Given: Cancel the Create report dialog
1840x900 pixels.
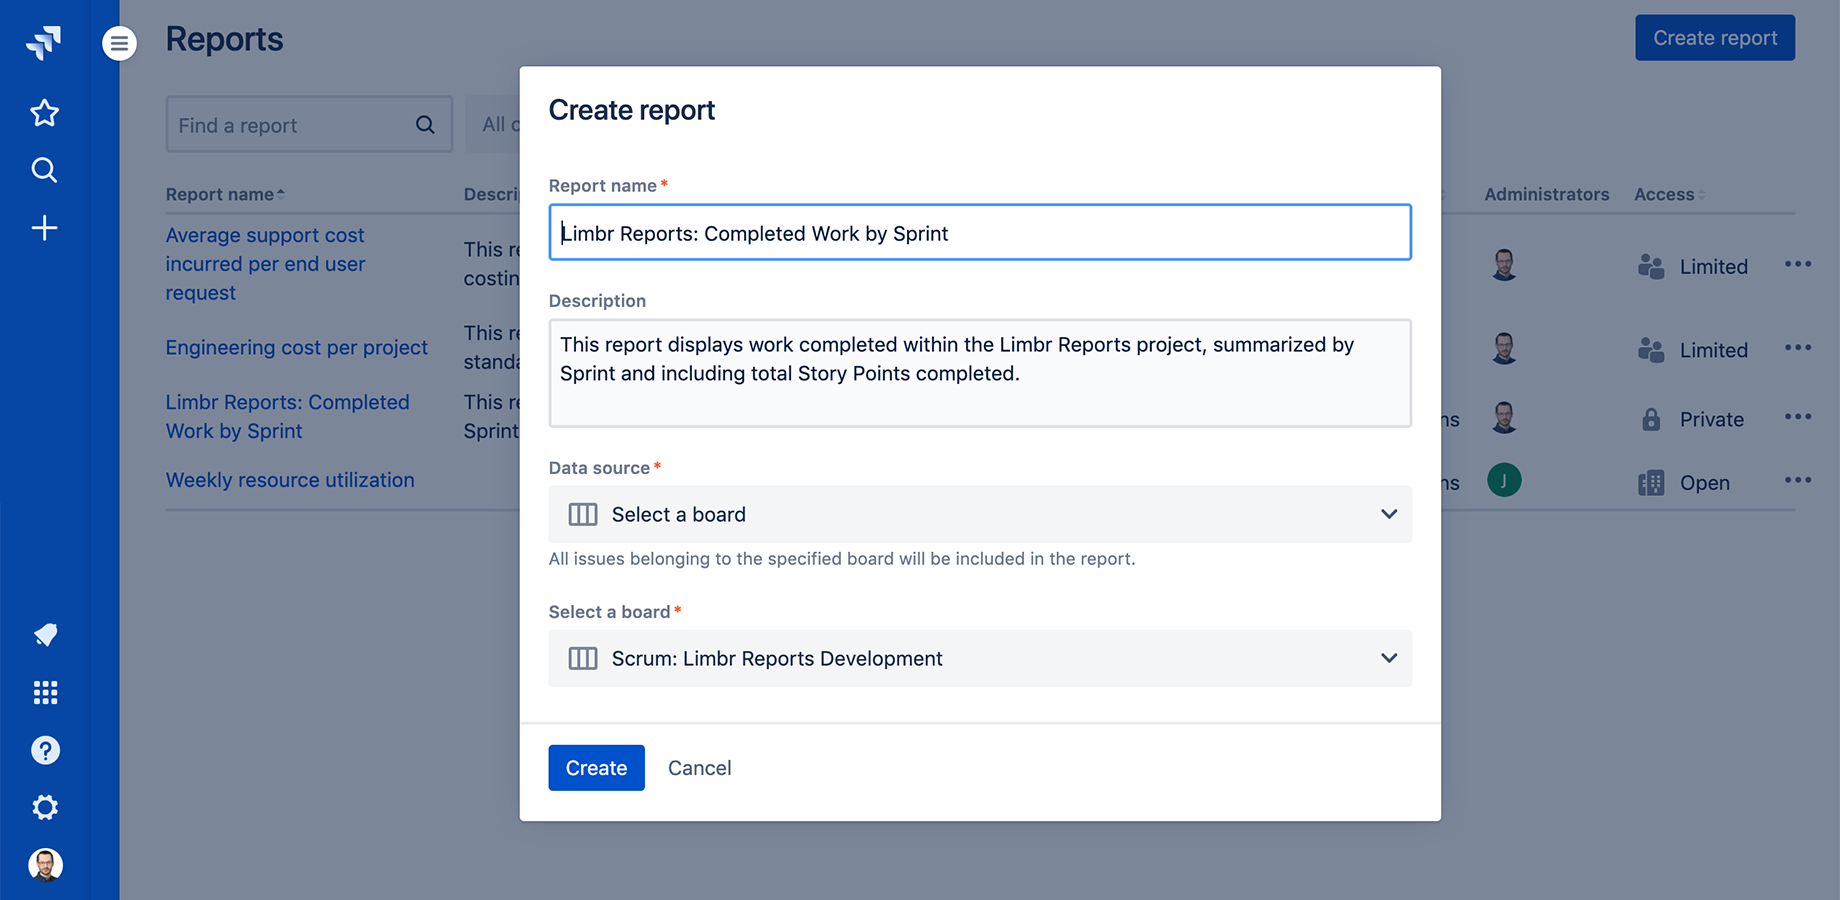Looking at the screenshot, I should (x=700, y=768).
